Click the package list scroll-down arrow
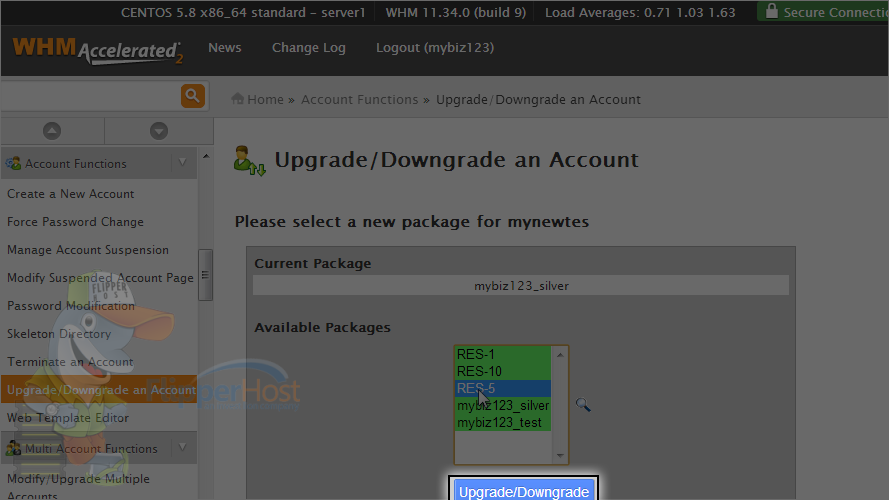 tap(560, 455)
